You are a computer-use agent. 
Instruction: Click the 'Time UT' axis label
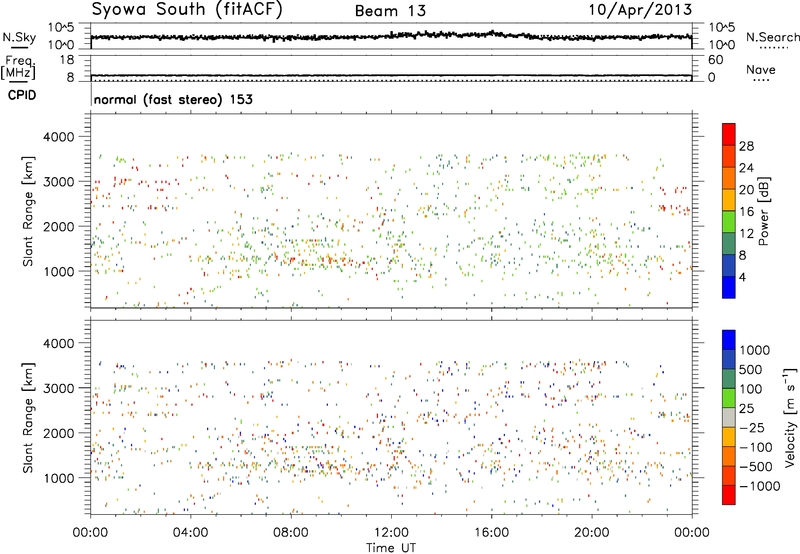tap(391, 548)
